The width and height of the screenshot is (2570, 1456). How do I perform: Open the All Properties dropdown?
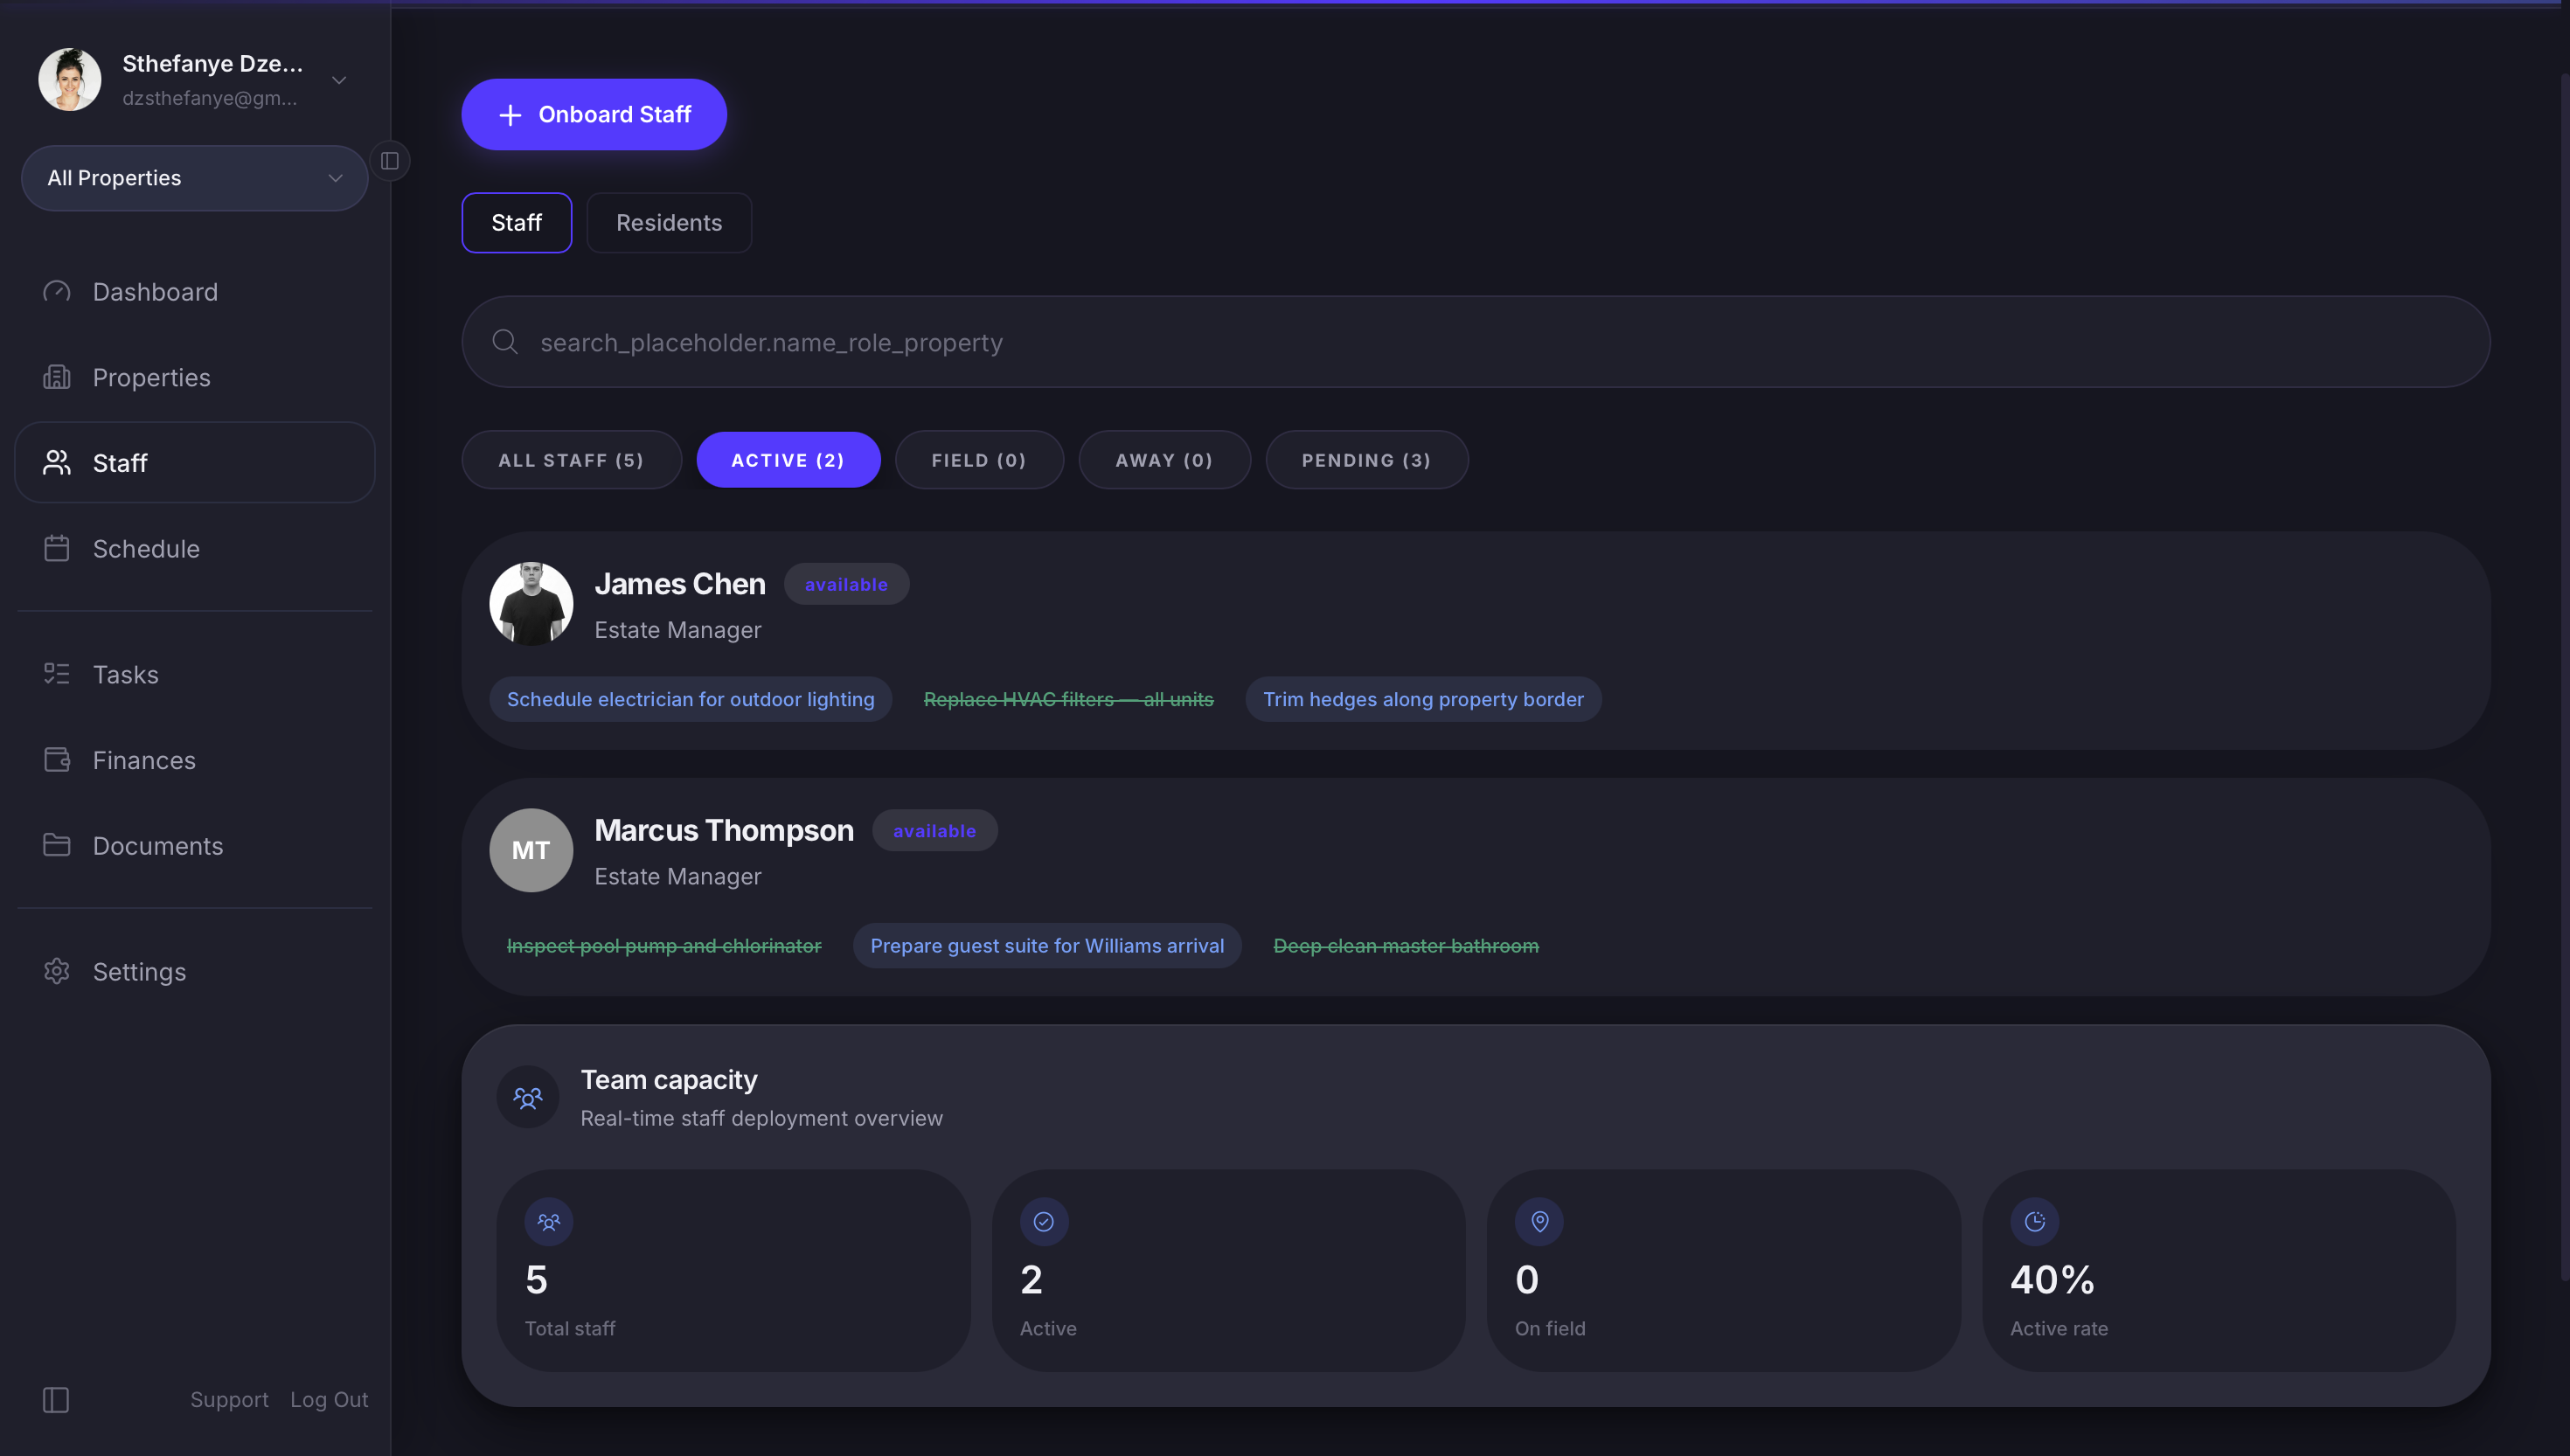click(x=195, y=178)
